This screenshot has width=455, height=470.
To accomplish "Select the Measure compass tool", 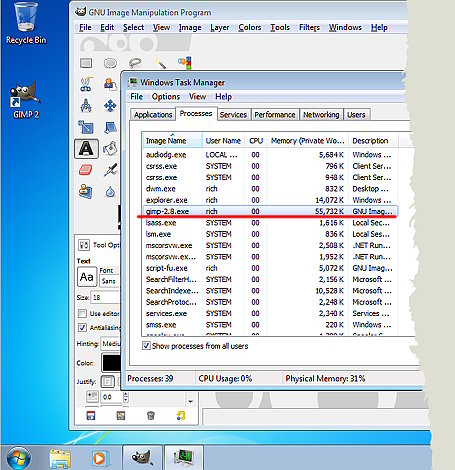I will point(86,106).
